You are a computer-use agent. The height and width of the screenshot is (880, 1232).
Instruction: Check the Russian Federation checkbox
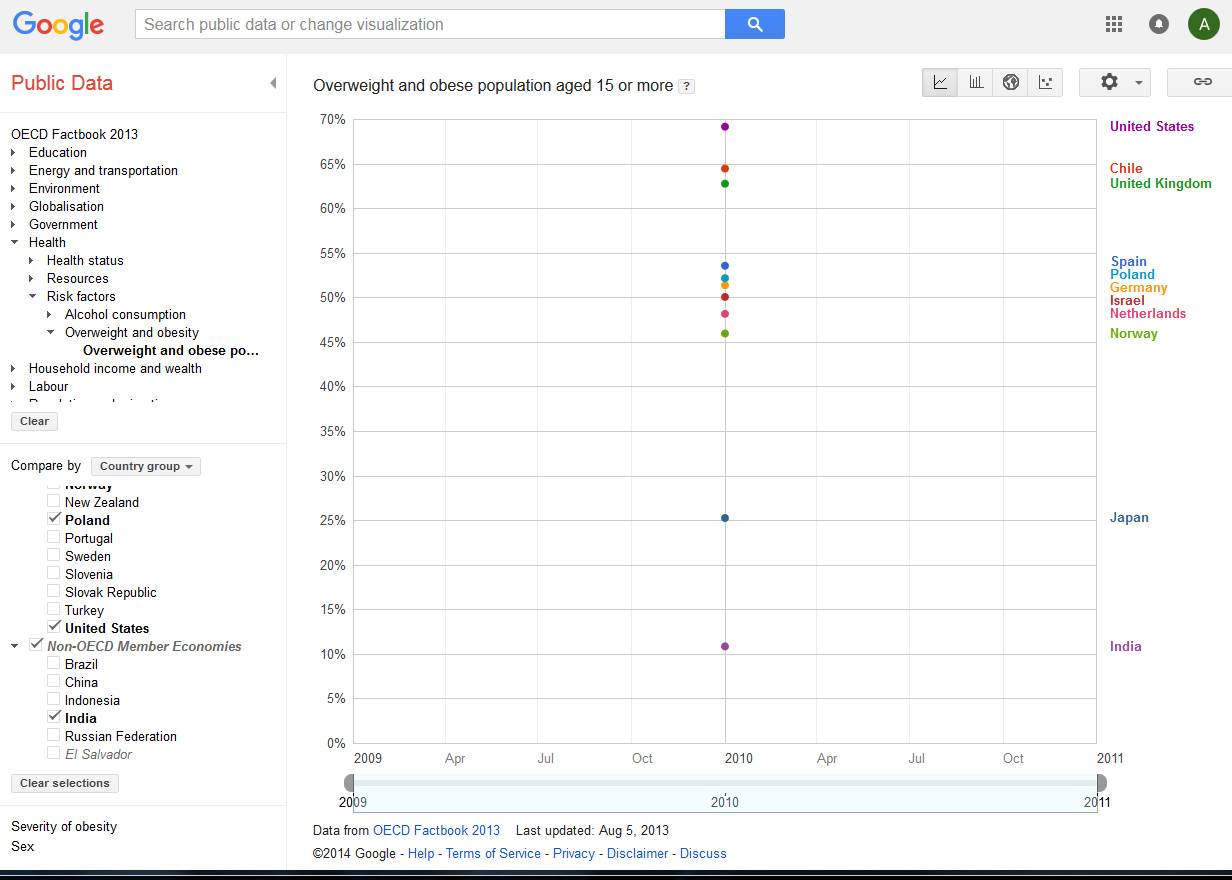click(54, 735)
